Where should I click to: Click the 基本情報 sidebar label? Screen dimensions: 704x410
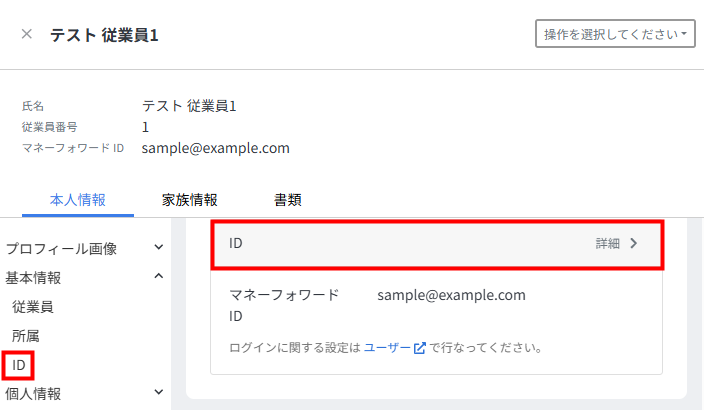(33, 277)
